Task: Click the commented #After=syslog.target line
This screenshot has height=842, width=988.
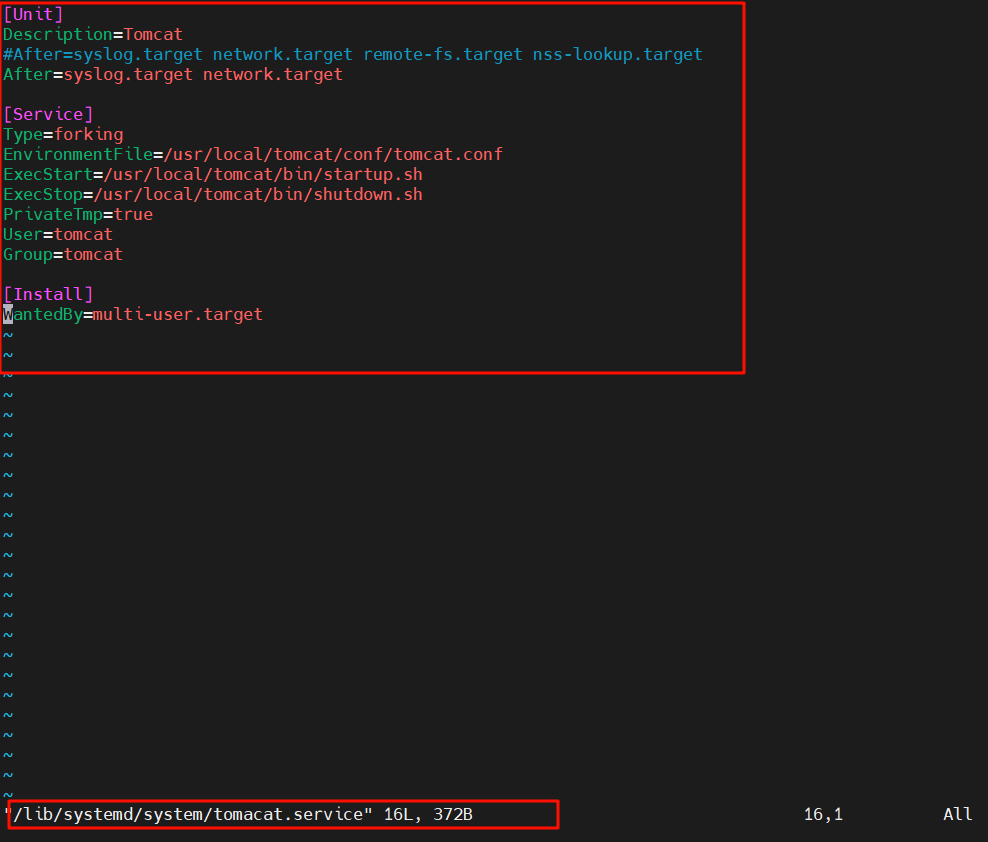Action: pyautogui.click(x=352, y=54)
